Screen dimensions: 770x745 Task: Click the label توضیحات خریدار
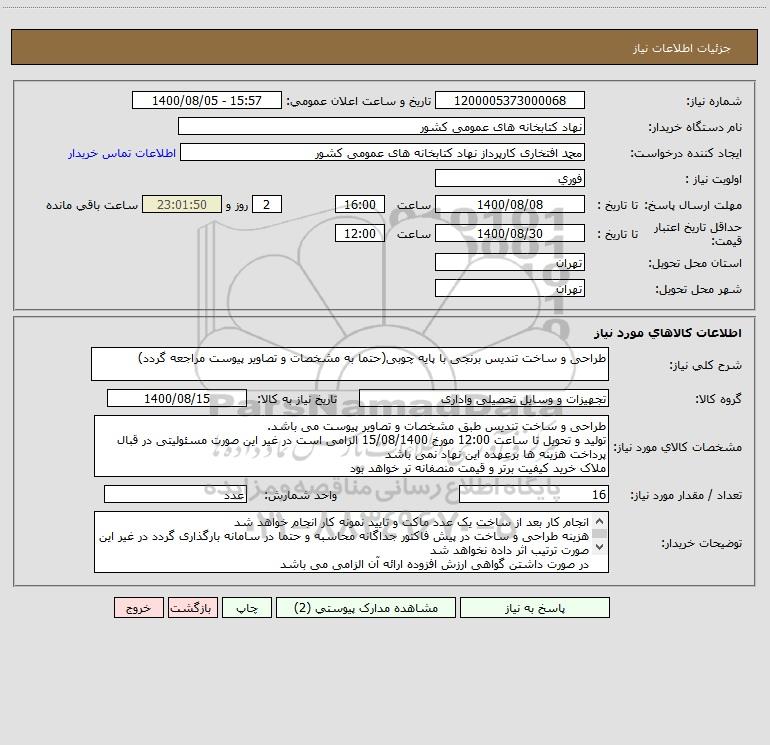701,543
